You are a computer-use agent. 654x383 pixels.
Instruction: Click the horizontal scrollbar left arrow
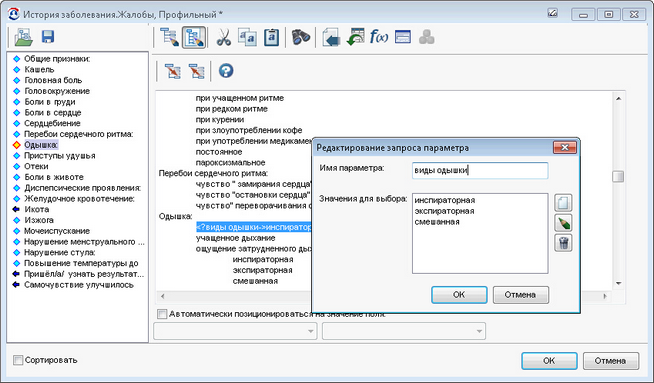point(162,296)
